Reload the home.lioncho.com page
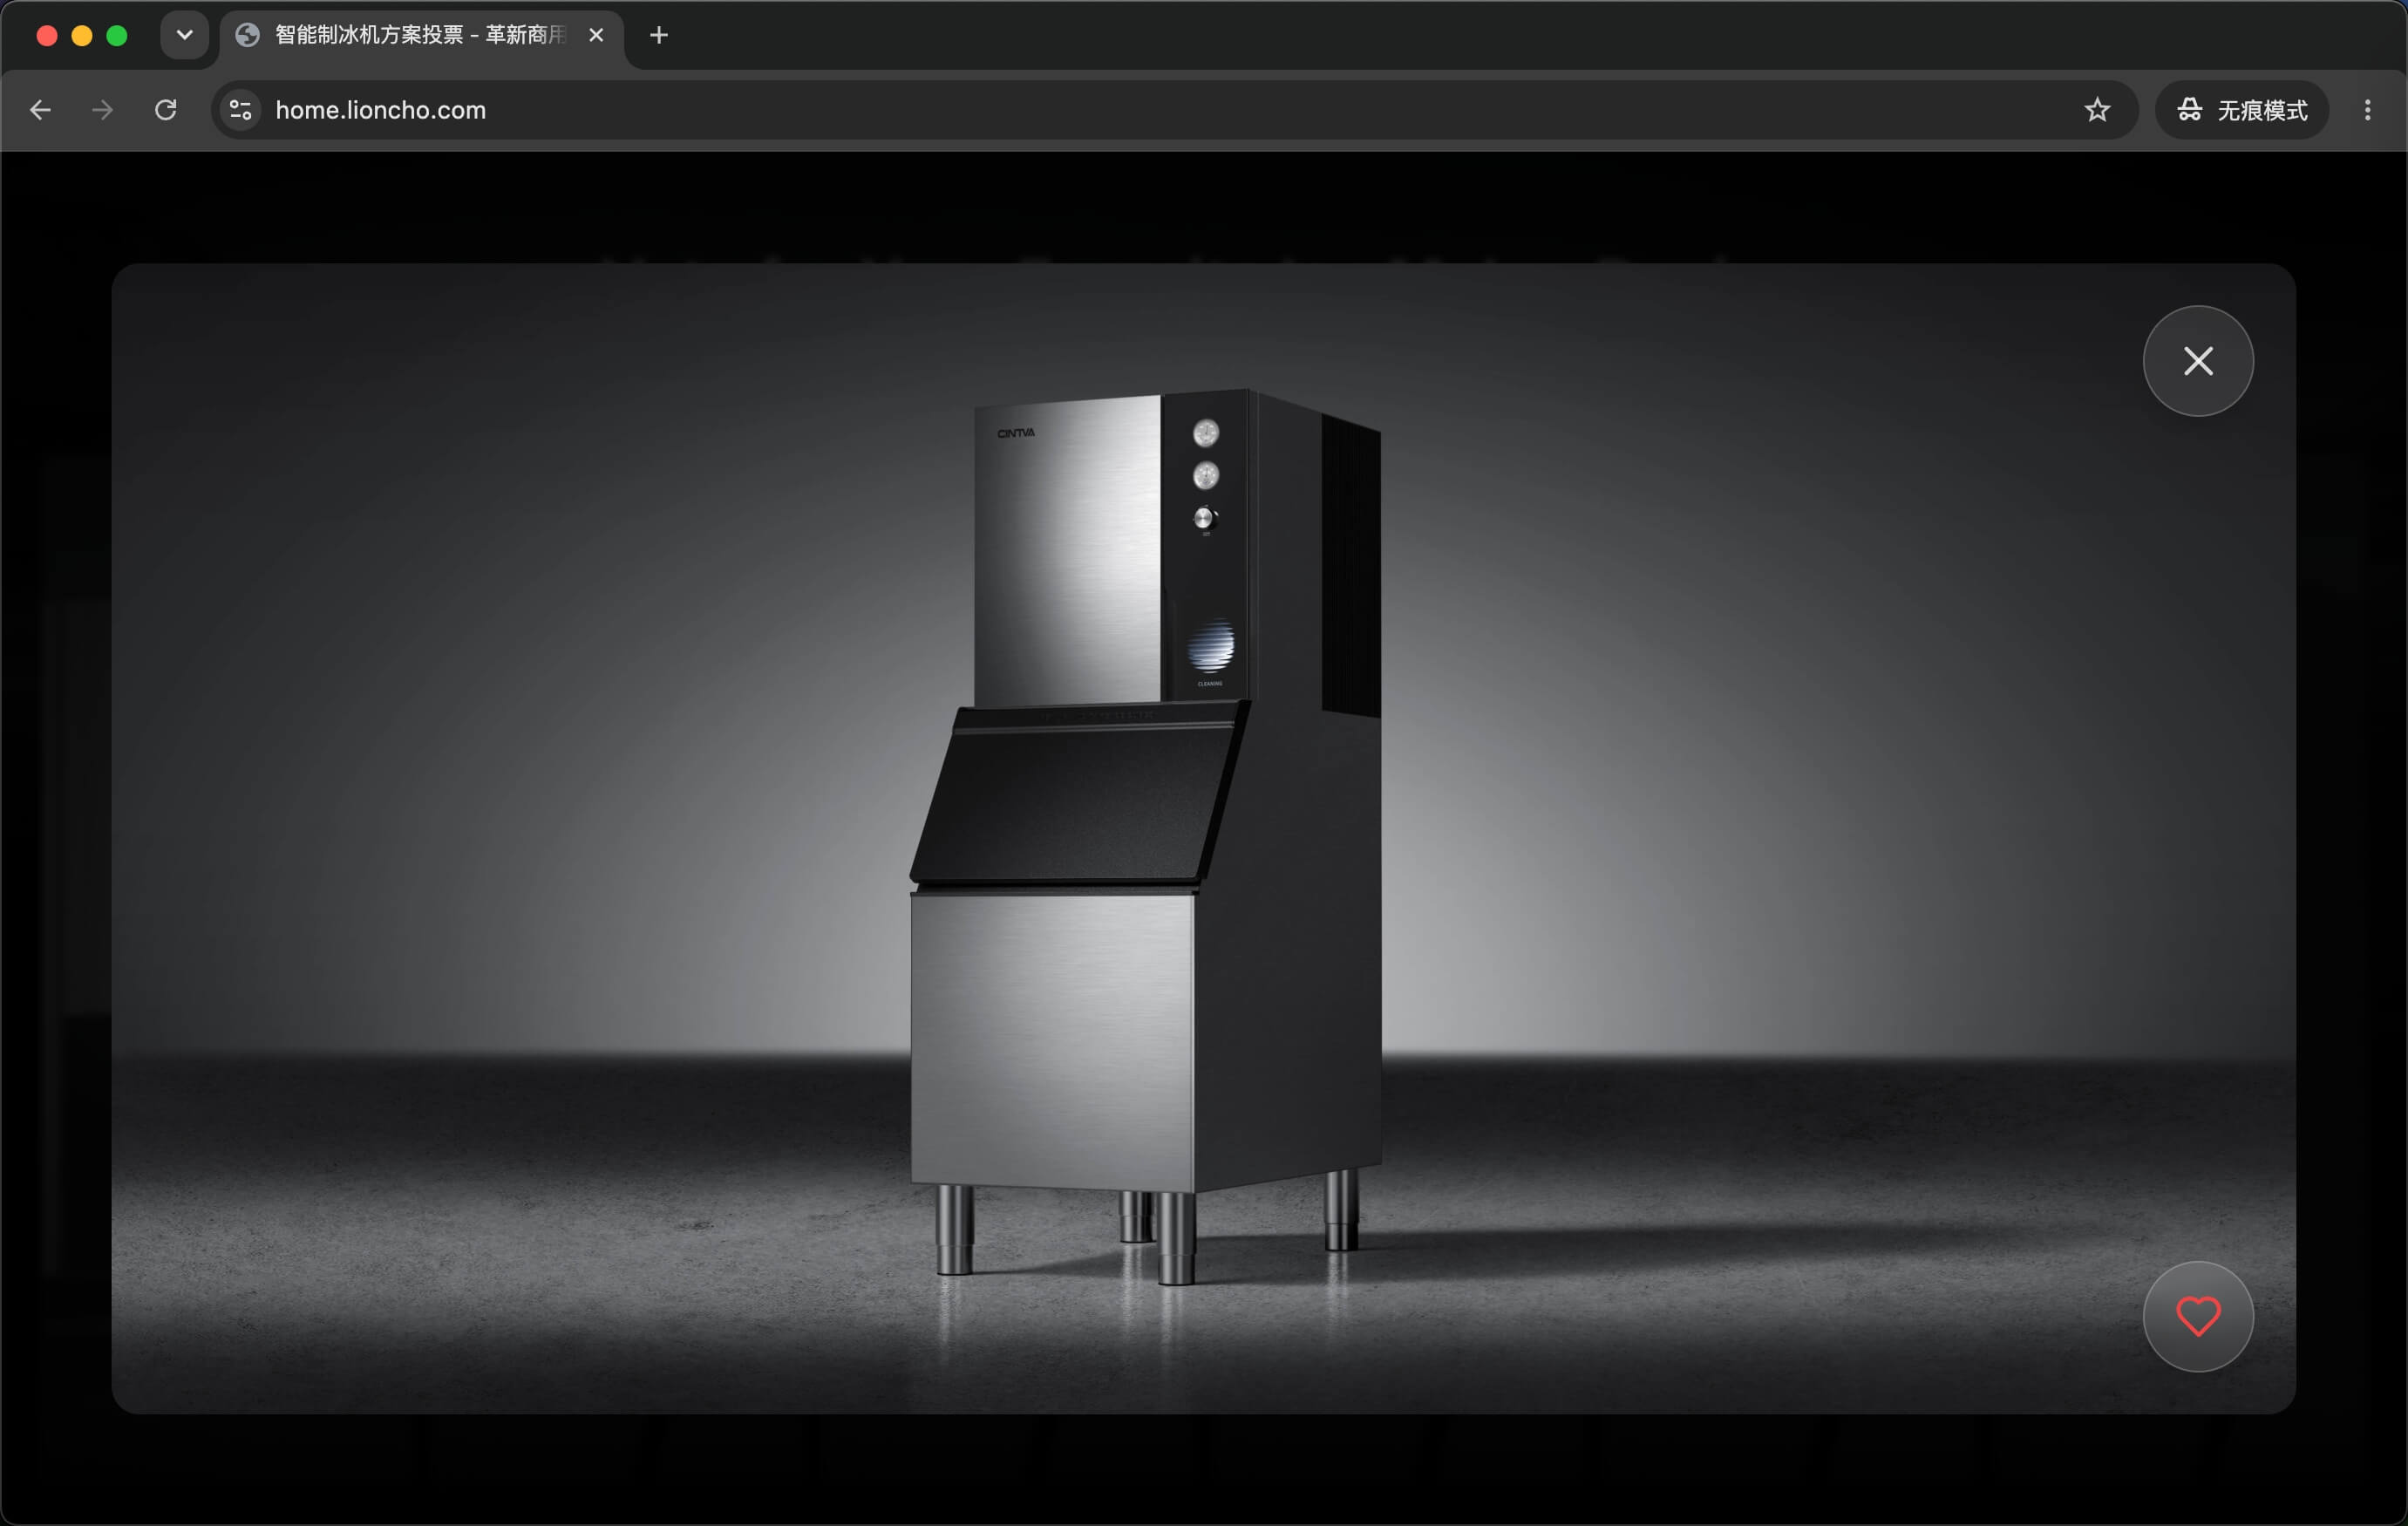Viewport: 2408px width, 1526px height. coord(166,110)
